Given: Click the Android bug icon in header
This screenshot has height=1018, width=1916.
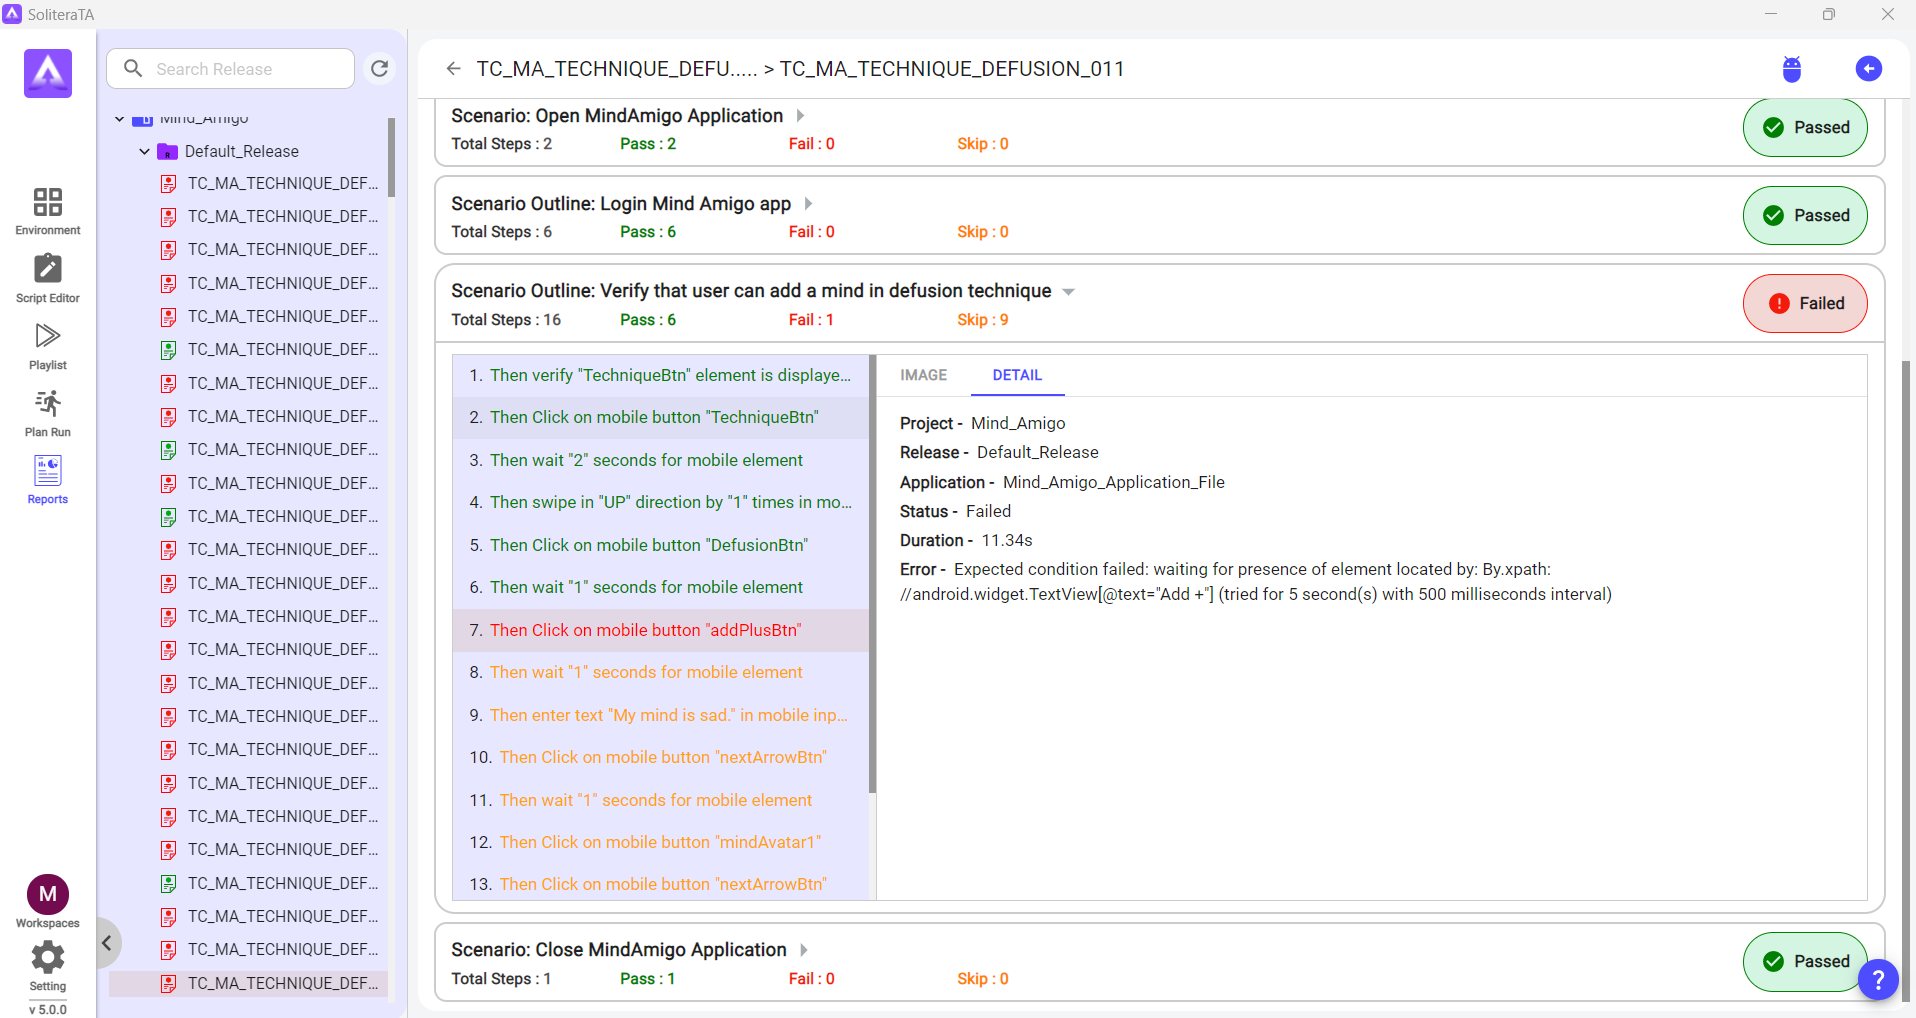Looking at the screenshot, I should [x=1791, y=69].
